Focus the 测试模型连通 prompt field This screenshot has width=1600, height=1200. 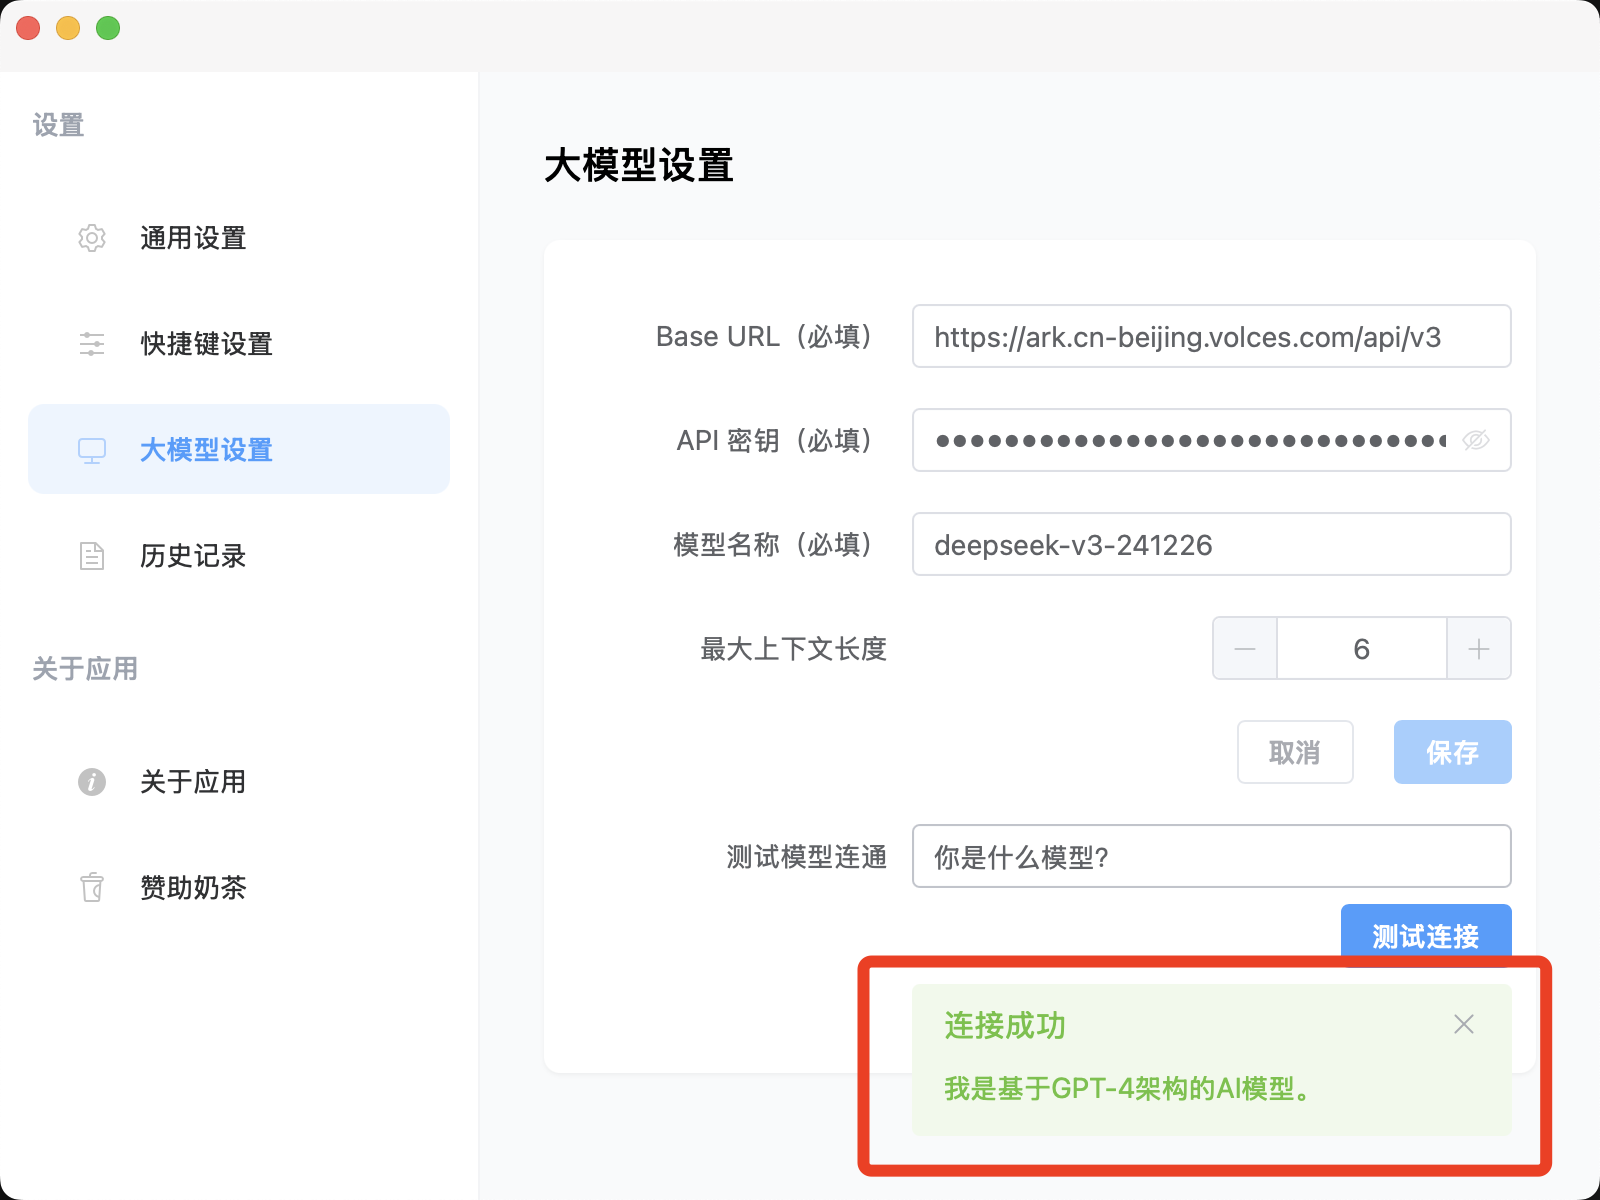pyautogui.click(x=1212, y=856)
